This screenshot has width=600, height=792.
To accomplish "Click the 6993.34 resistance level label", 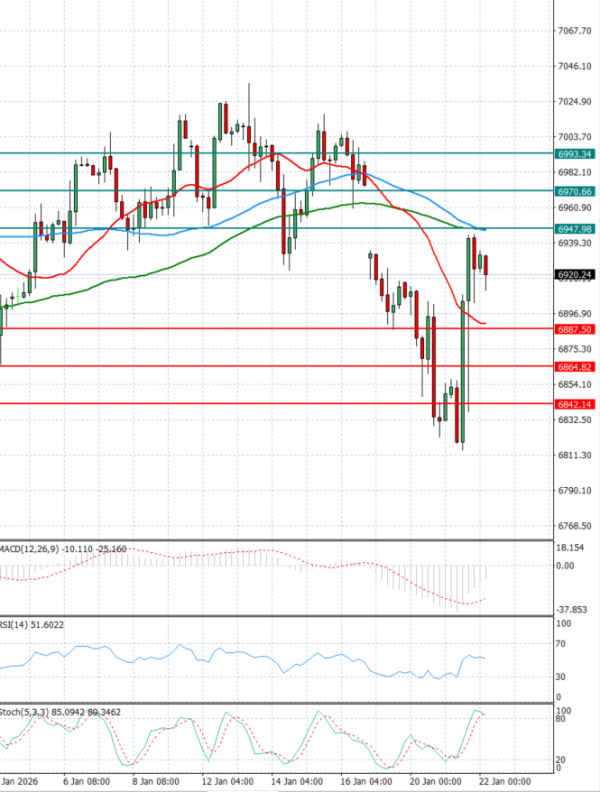I will [x=574, y=154].
